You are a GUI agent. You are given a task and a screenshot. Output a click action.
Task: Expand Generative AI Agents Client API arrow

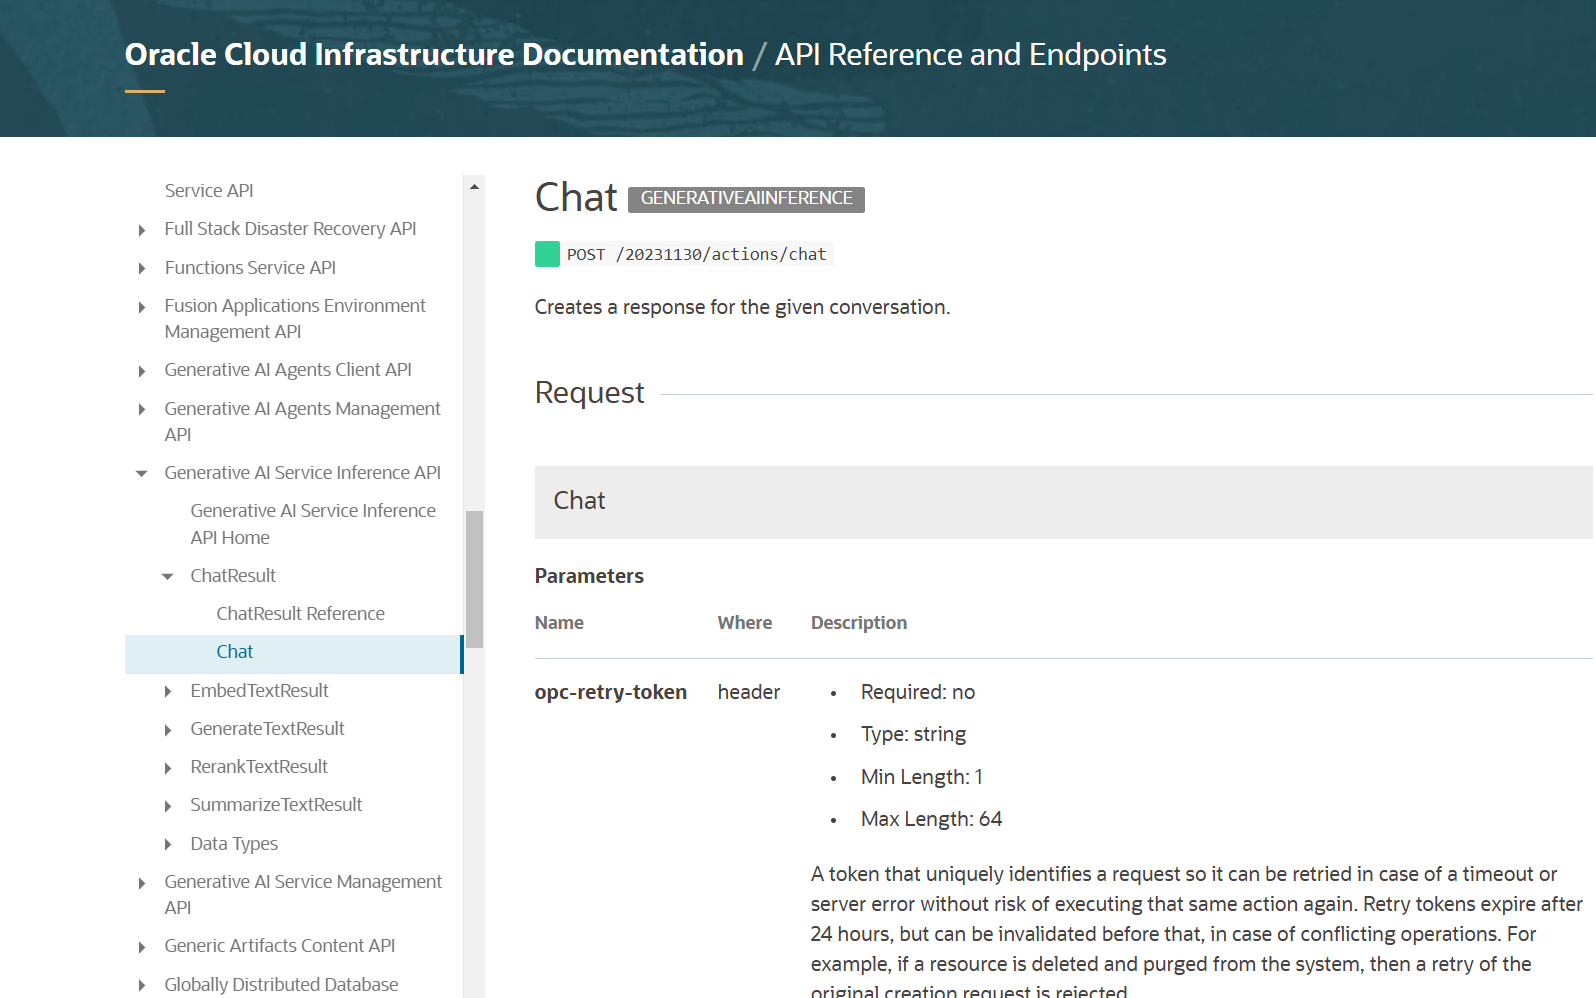click(x=142, y=371)
